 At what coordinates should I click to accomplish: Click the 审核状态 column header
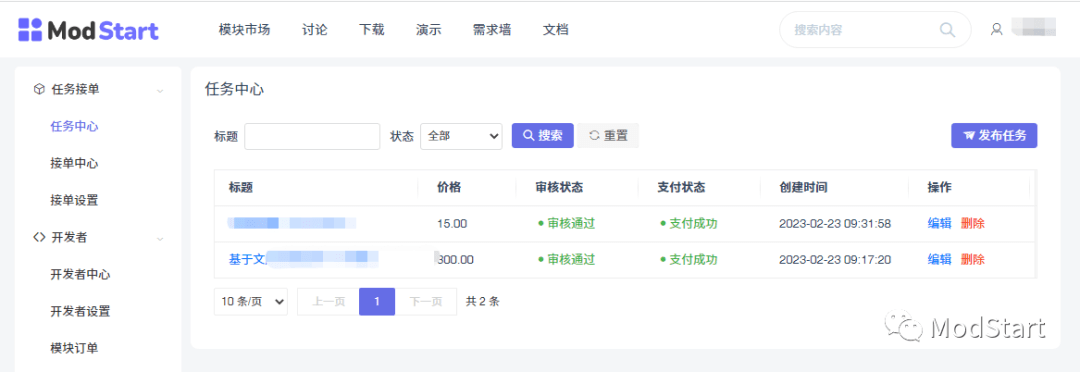click(x=559, y=187)
